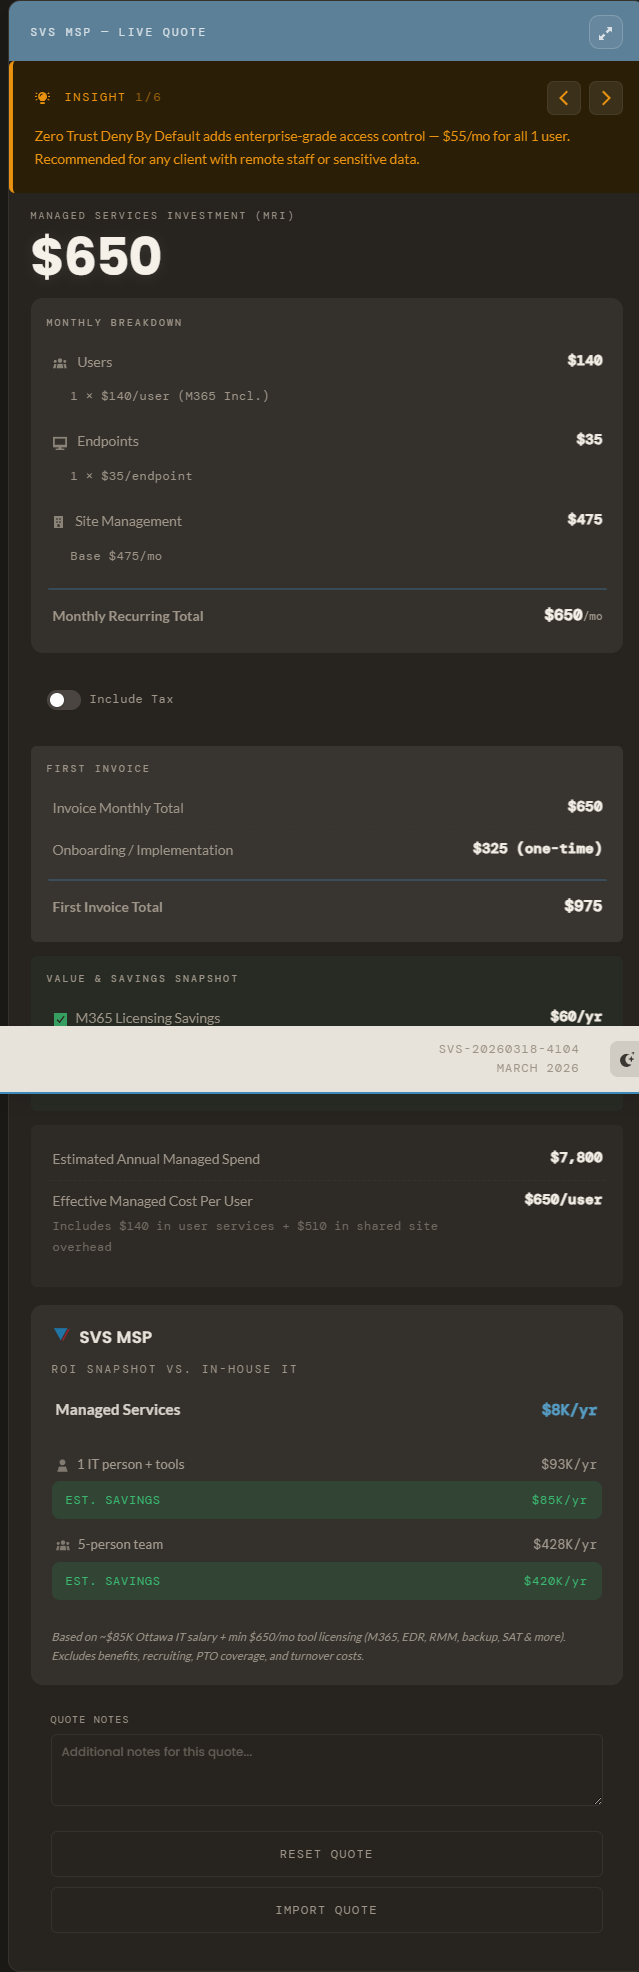Click the lightbulb Insight icon
639x1972 pixels.
42,97
